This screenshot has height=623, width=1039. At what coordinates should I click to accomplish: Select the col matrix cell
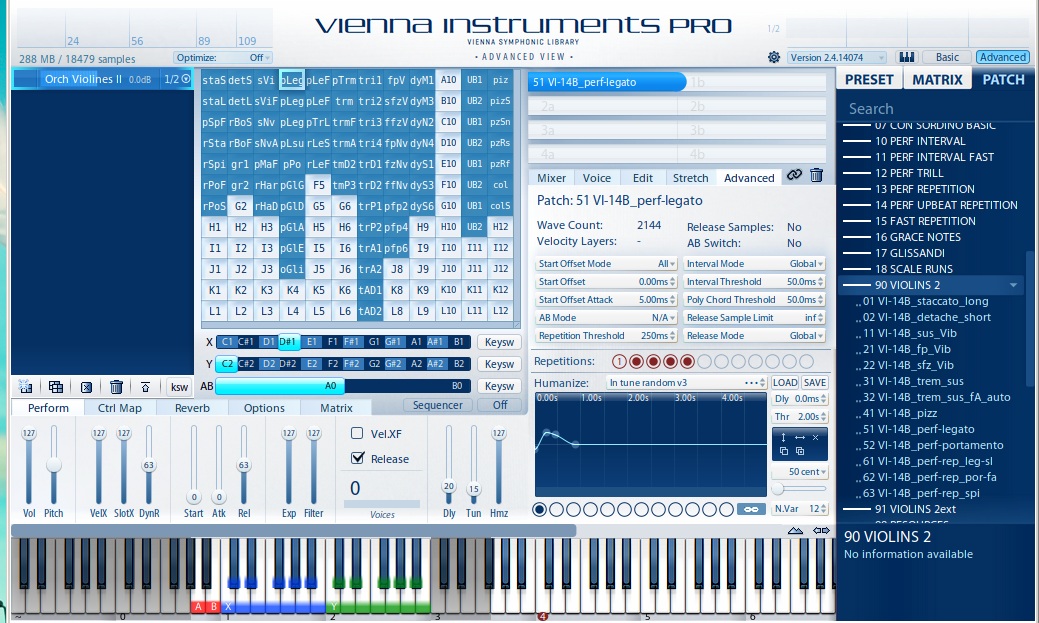(x=500, y=185)
